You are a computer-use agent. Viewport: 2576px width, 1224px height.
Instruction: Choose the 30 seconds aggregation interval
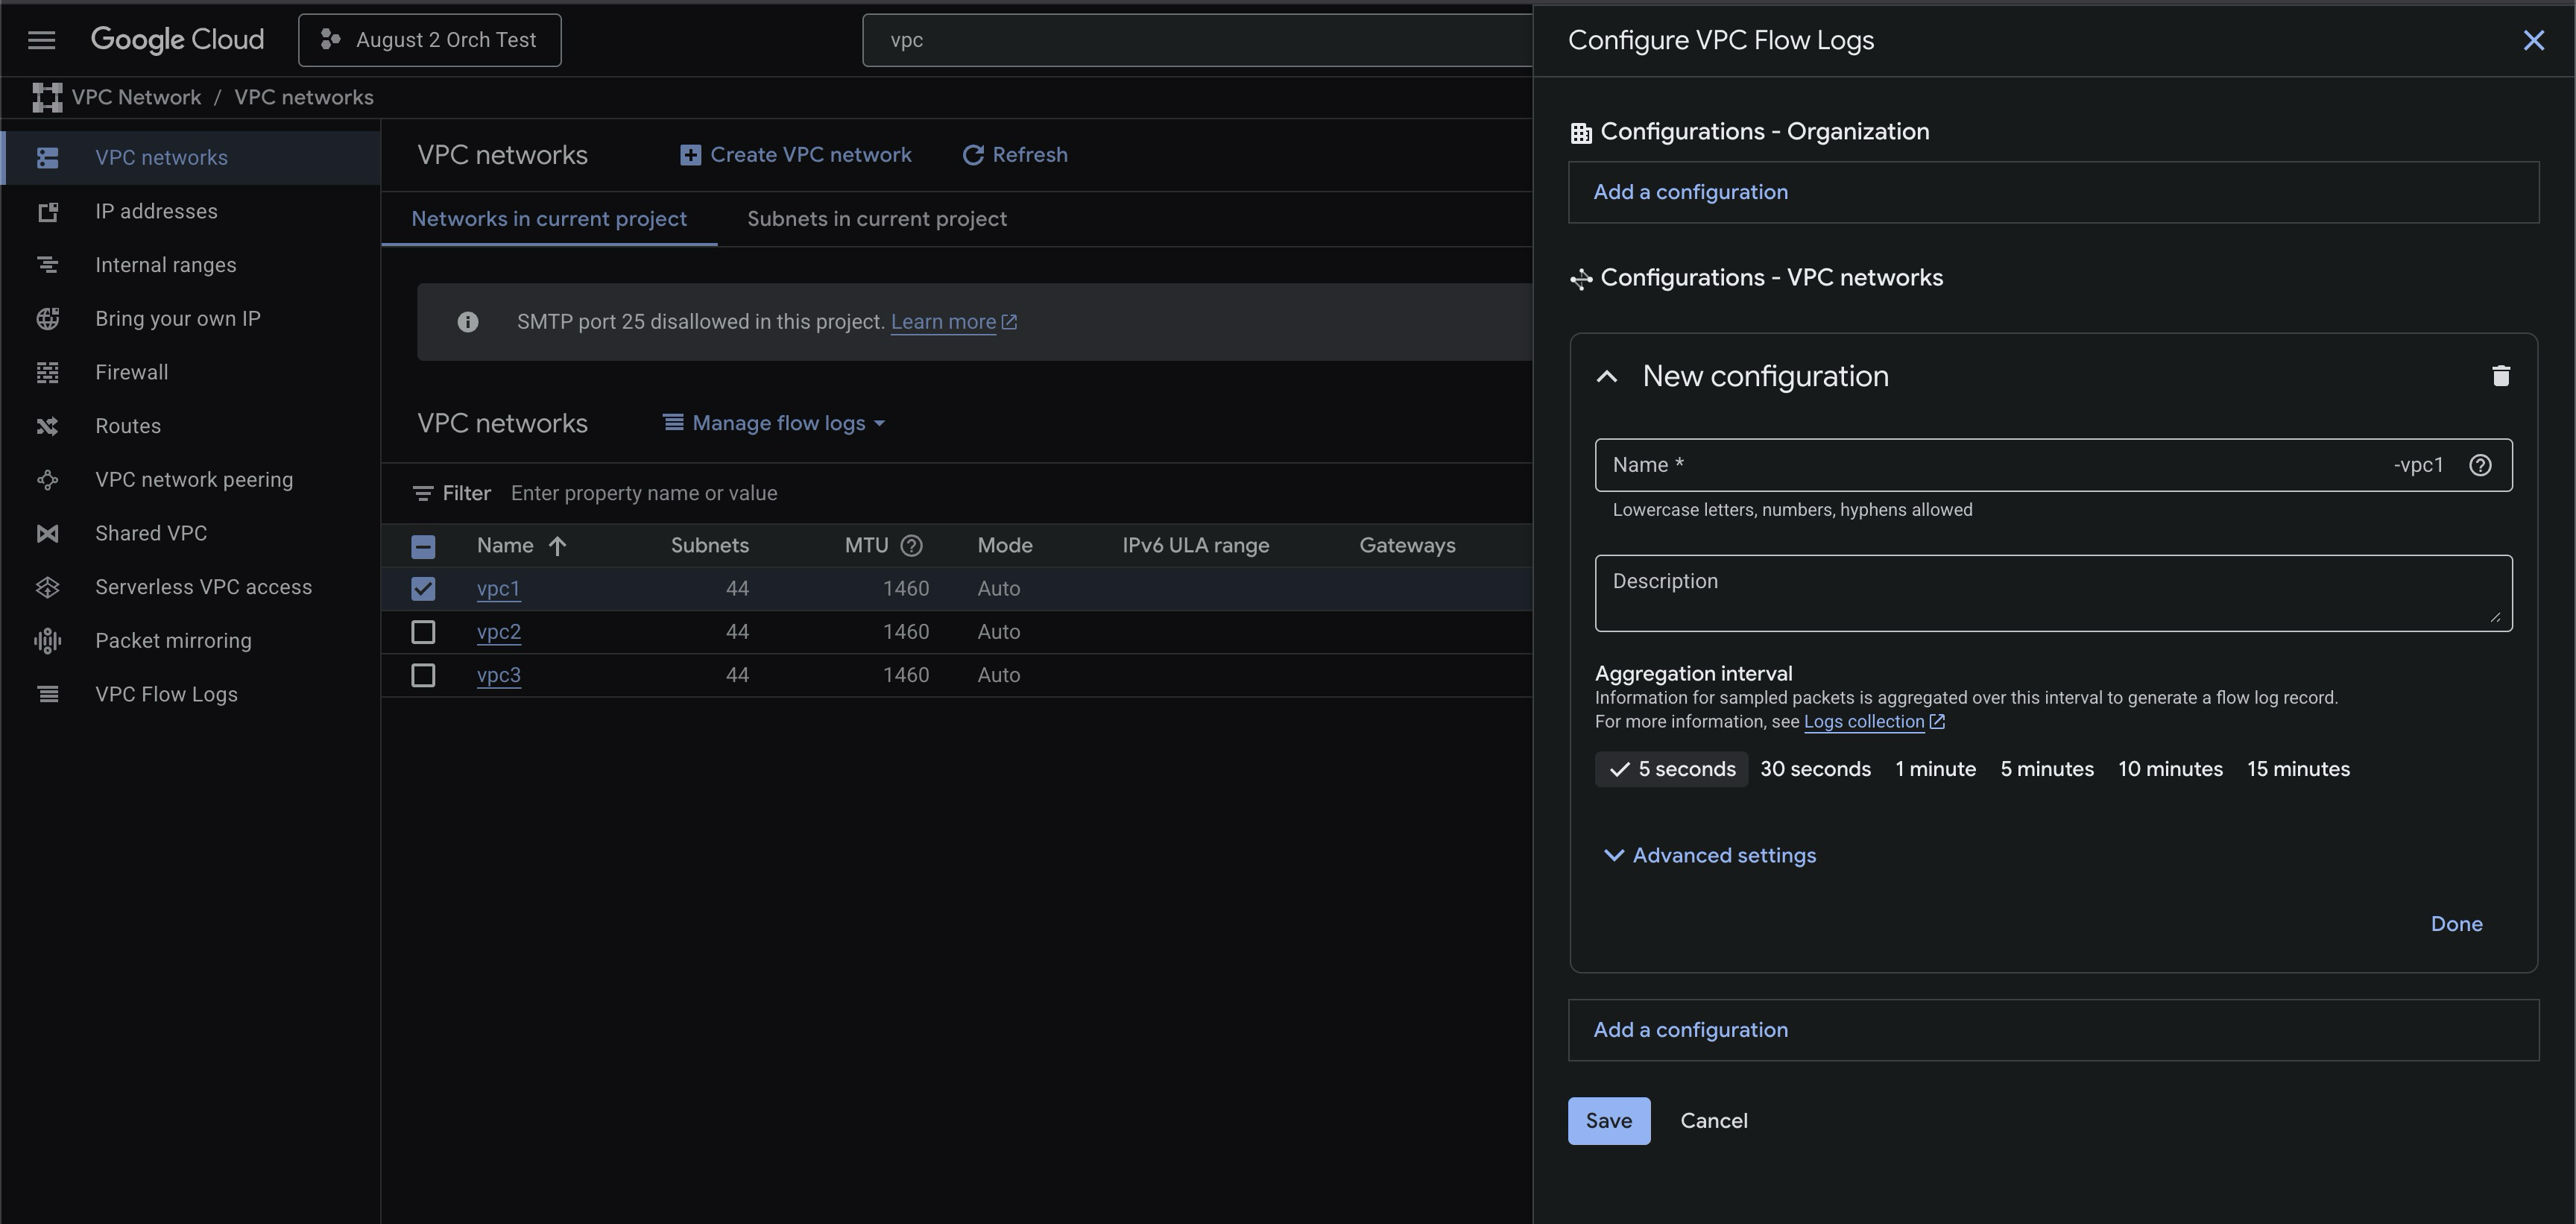click(1814, 769)
